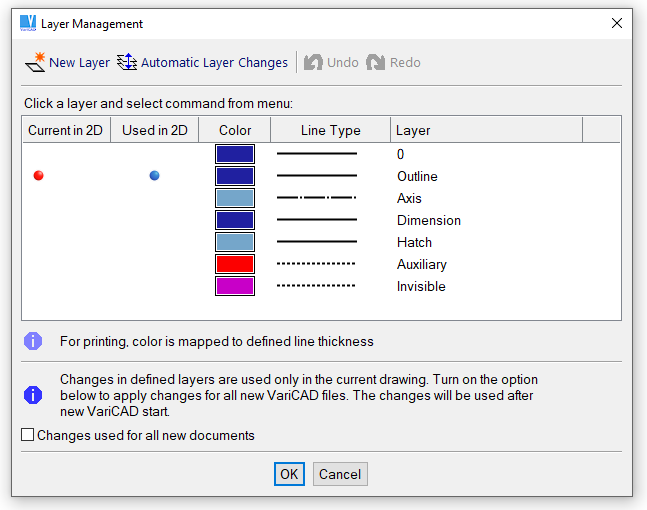Click the Color column header
The height and width of the screenshot is (510, 647).
click(x=235, y=130)
